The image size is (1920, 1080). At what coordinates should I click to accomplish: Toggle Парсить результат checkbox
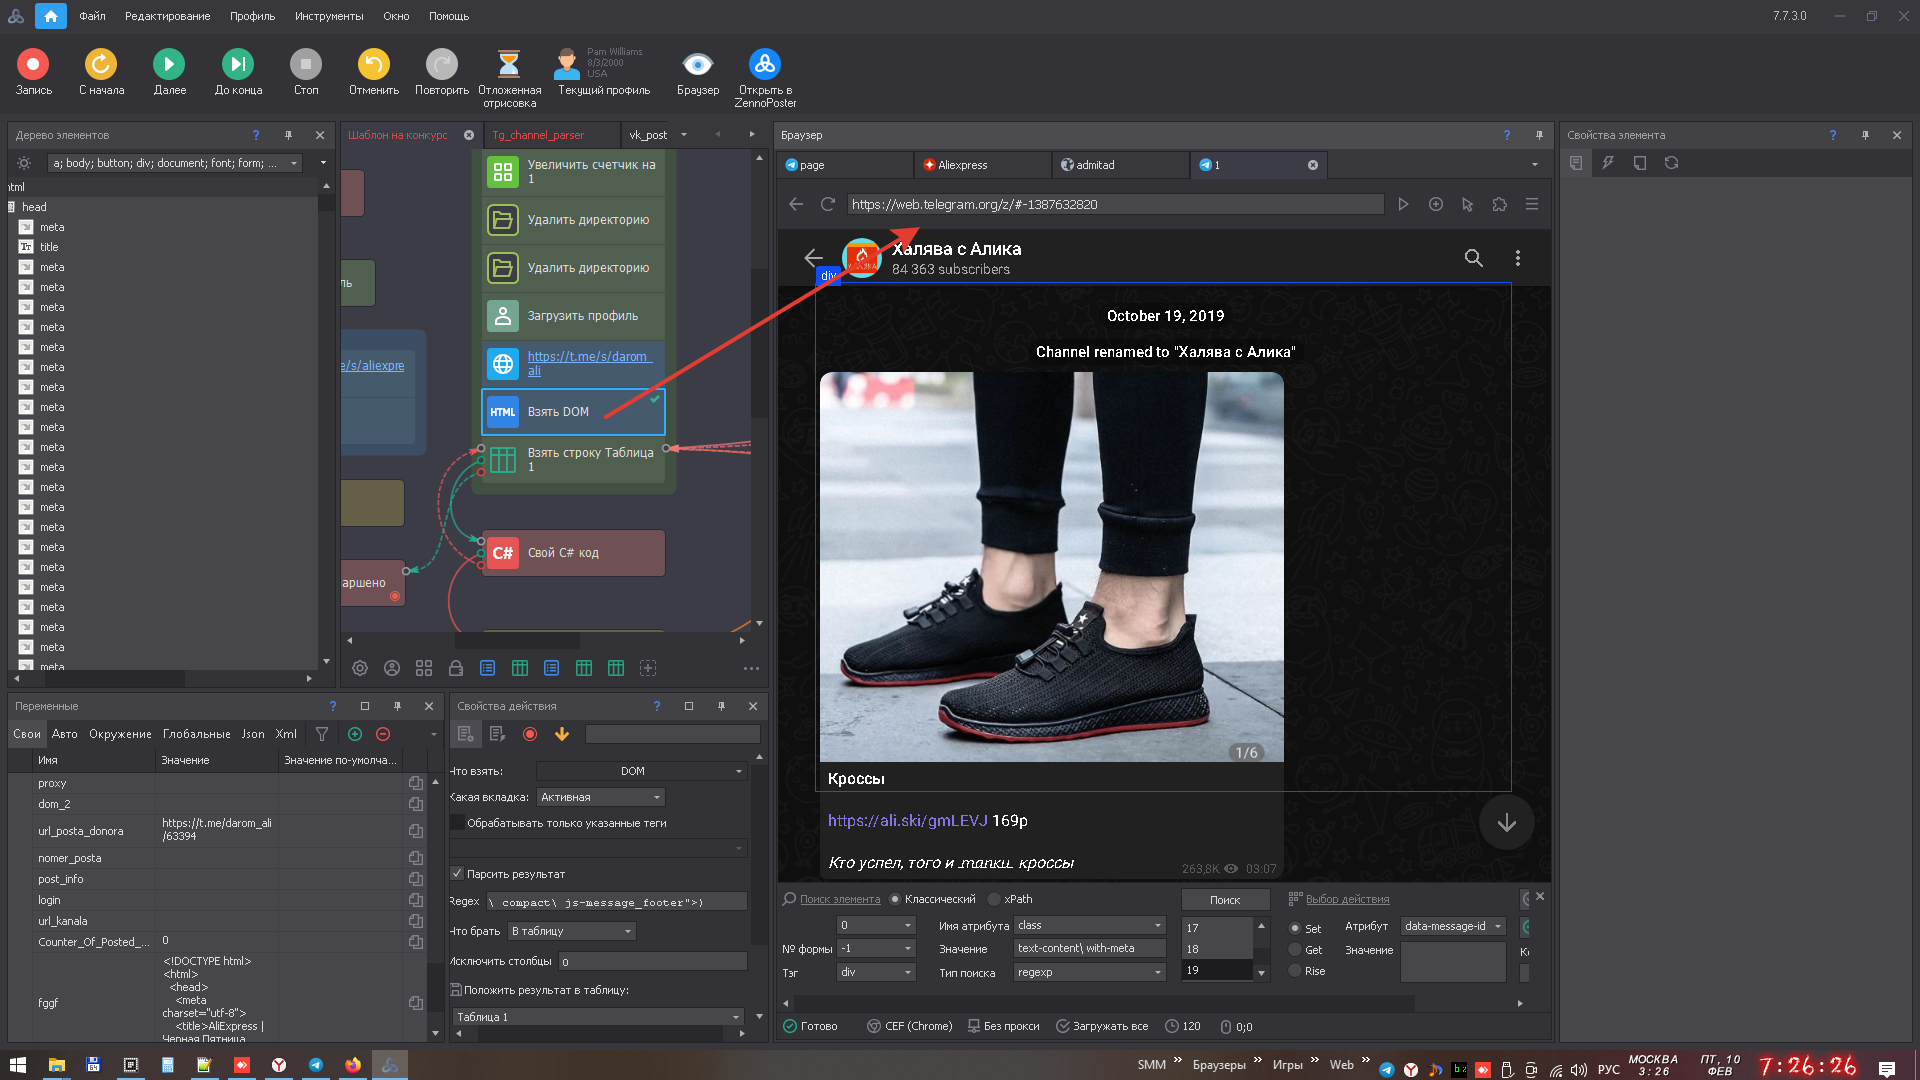(457, 874)
